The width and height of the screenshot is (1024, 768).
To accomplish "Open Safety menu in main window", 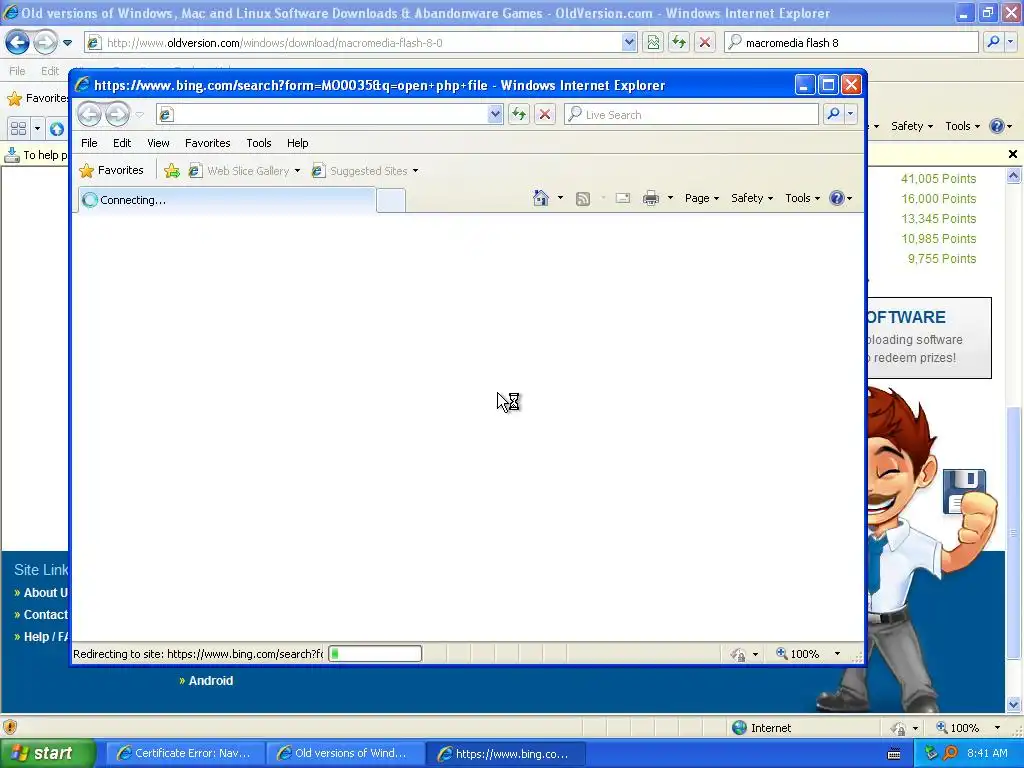I will point(912,126).
